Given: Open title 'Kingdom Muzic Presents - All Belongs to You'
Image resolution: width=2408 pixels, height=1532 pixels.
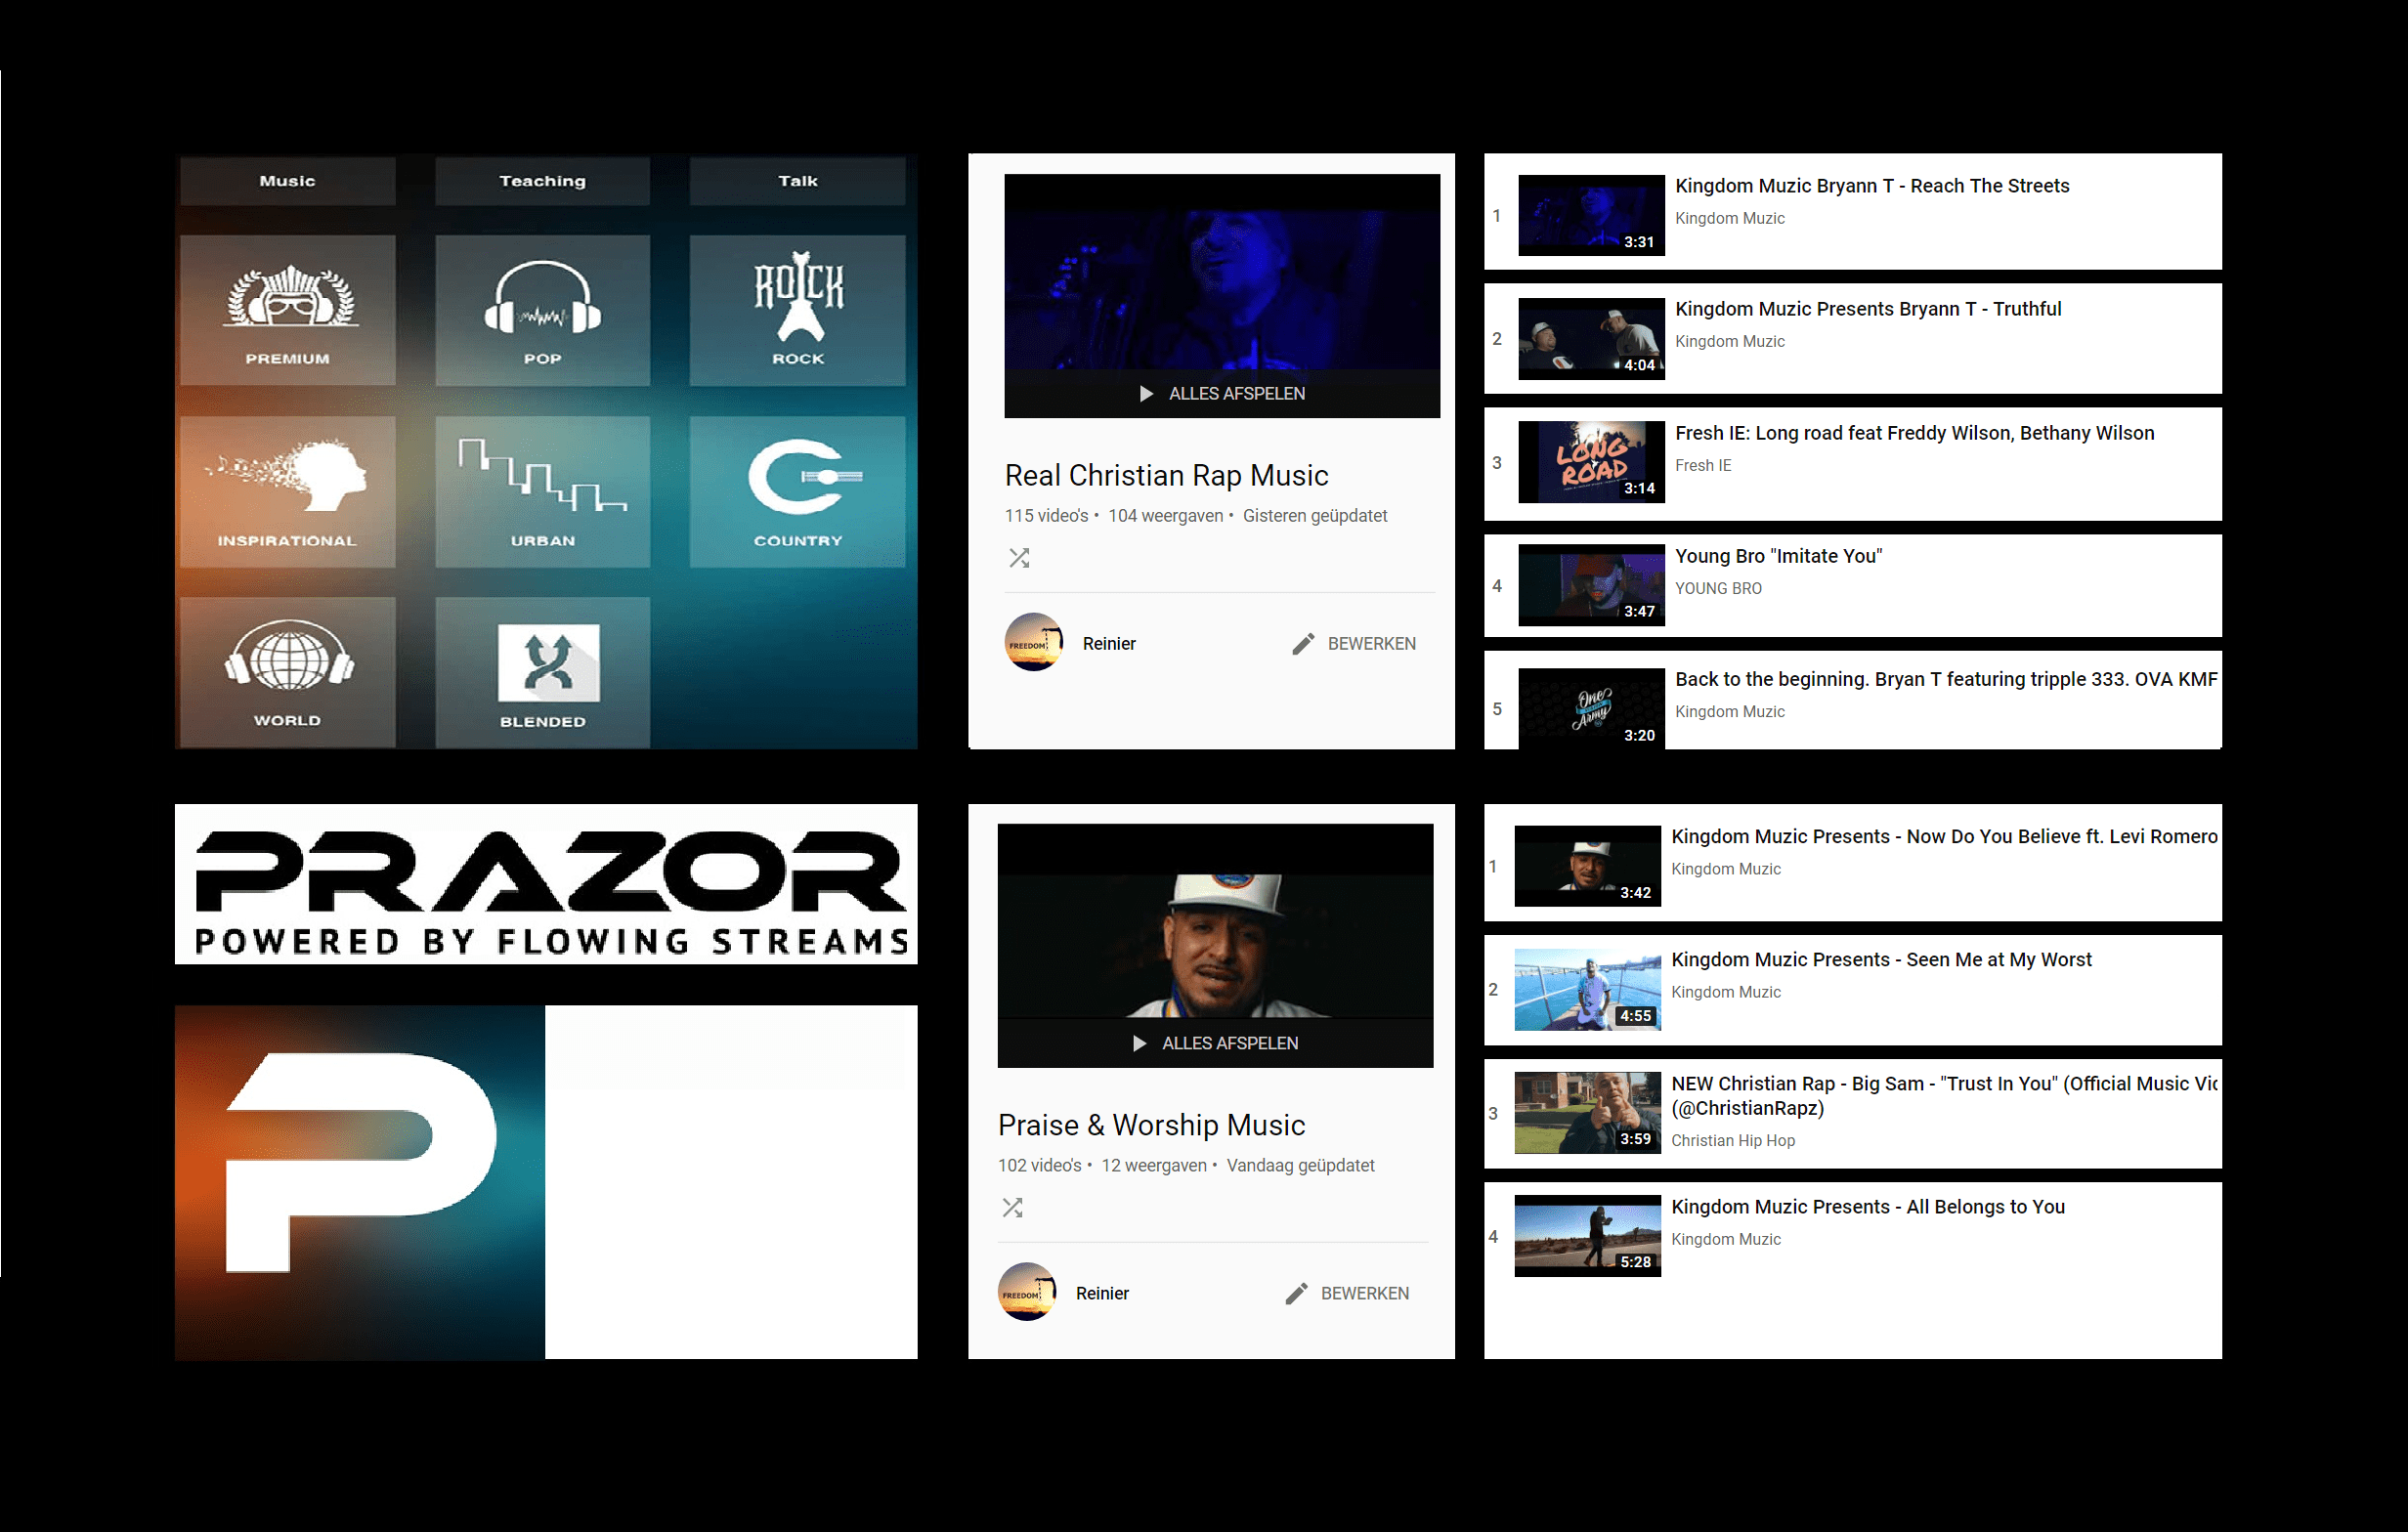Looking at the screenshot, I should (1868, 1207).
